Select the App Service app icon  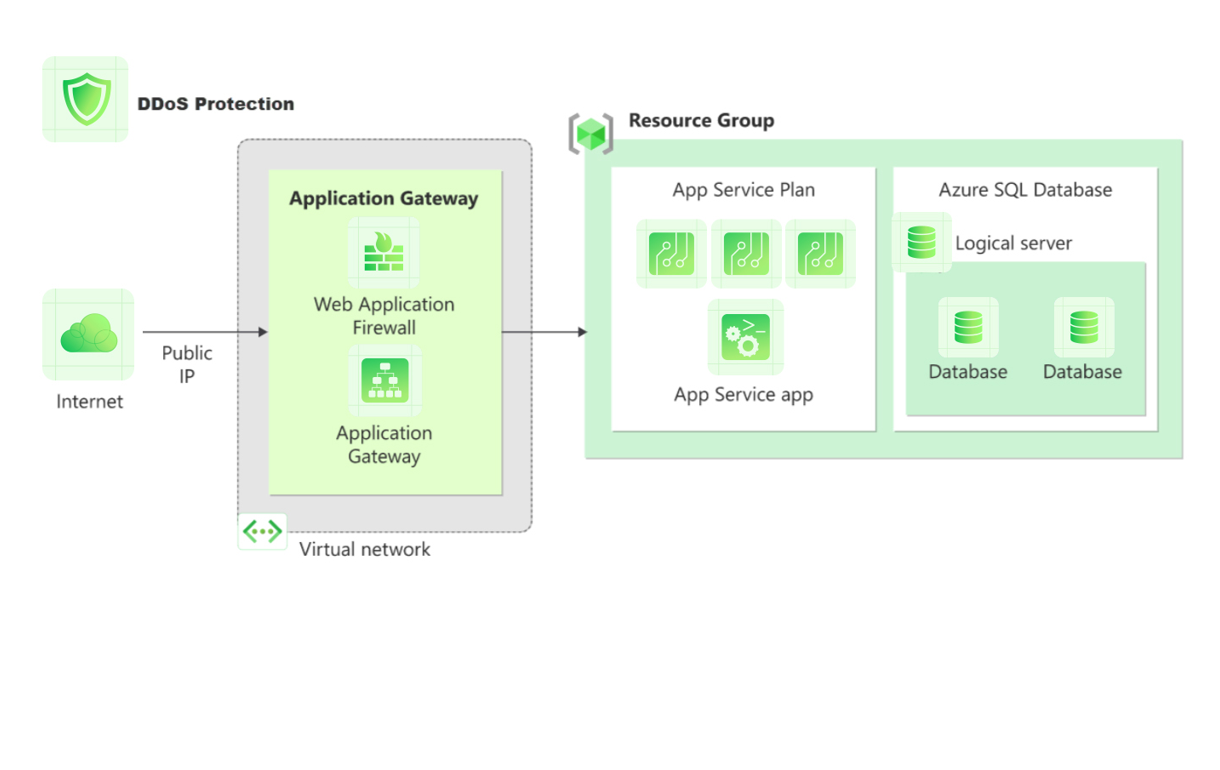(746, 337)
